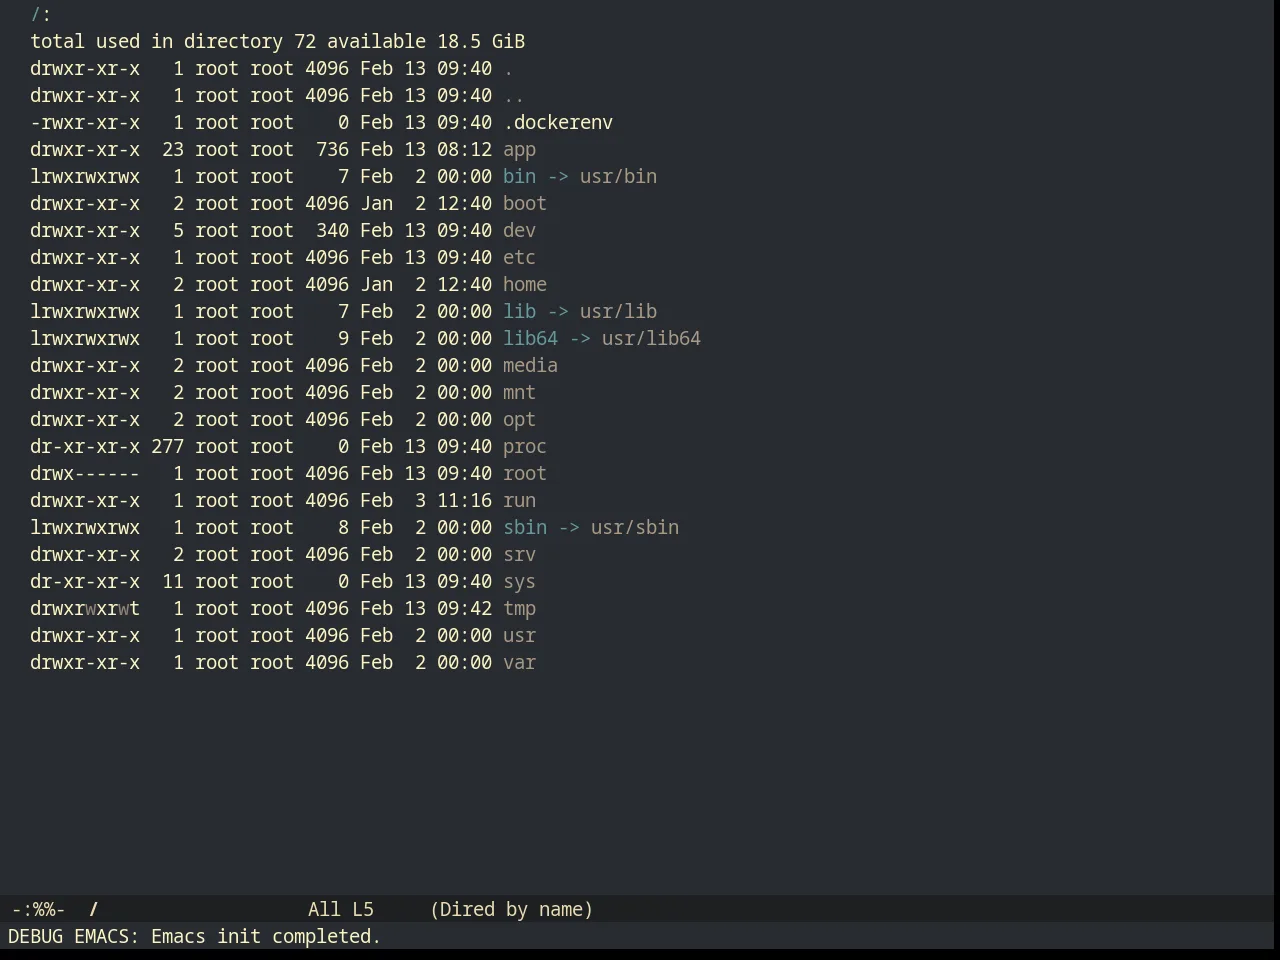
Task: Open the mnt directory
Action: (x=519, y=393)
